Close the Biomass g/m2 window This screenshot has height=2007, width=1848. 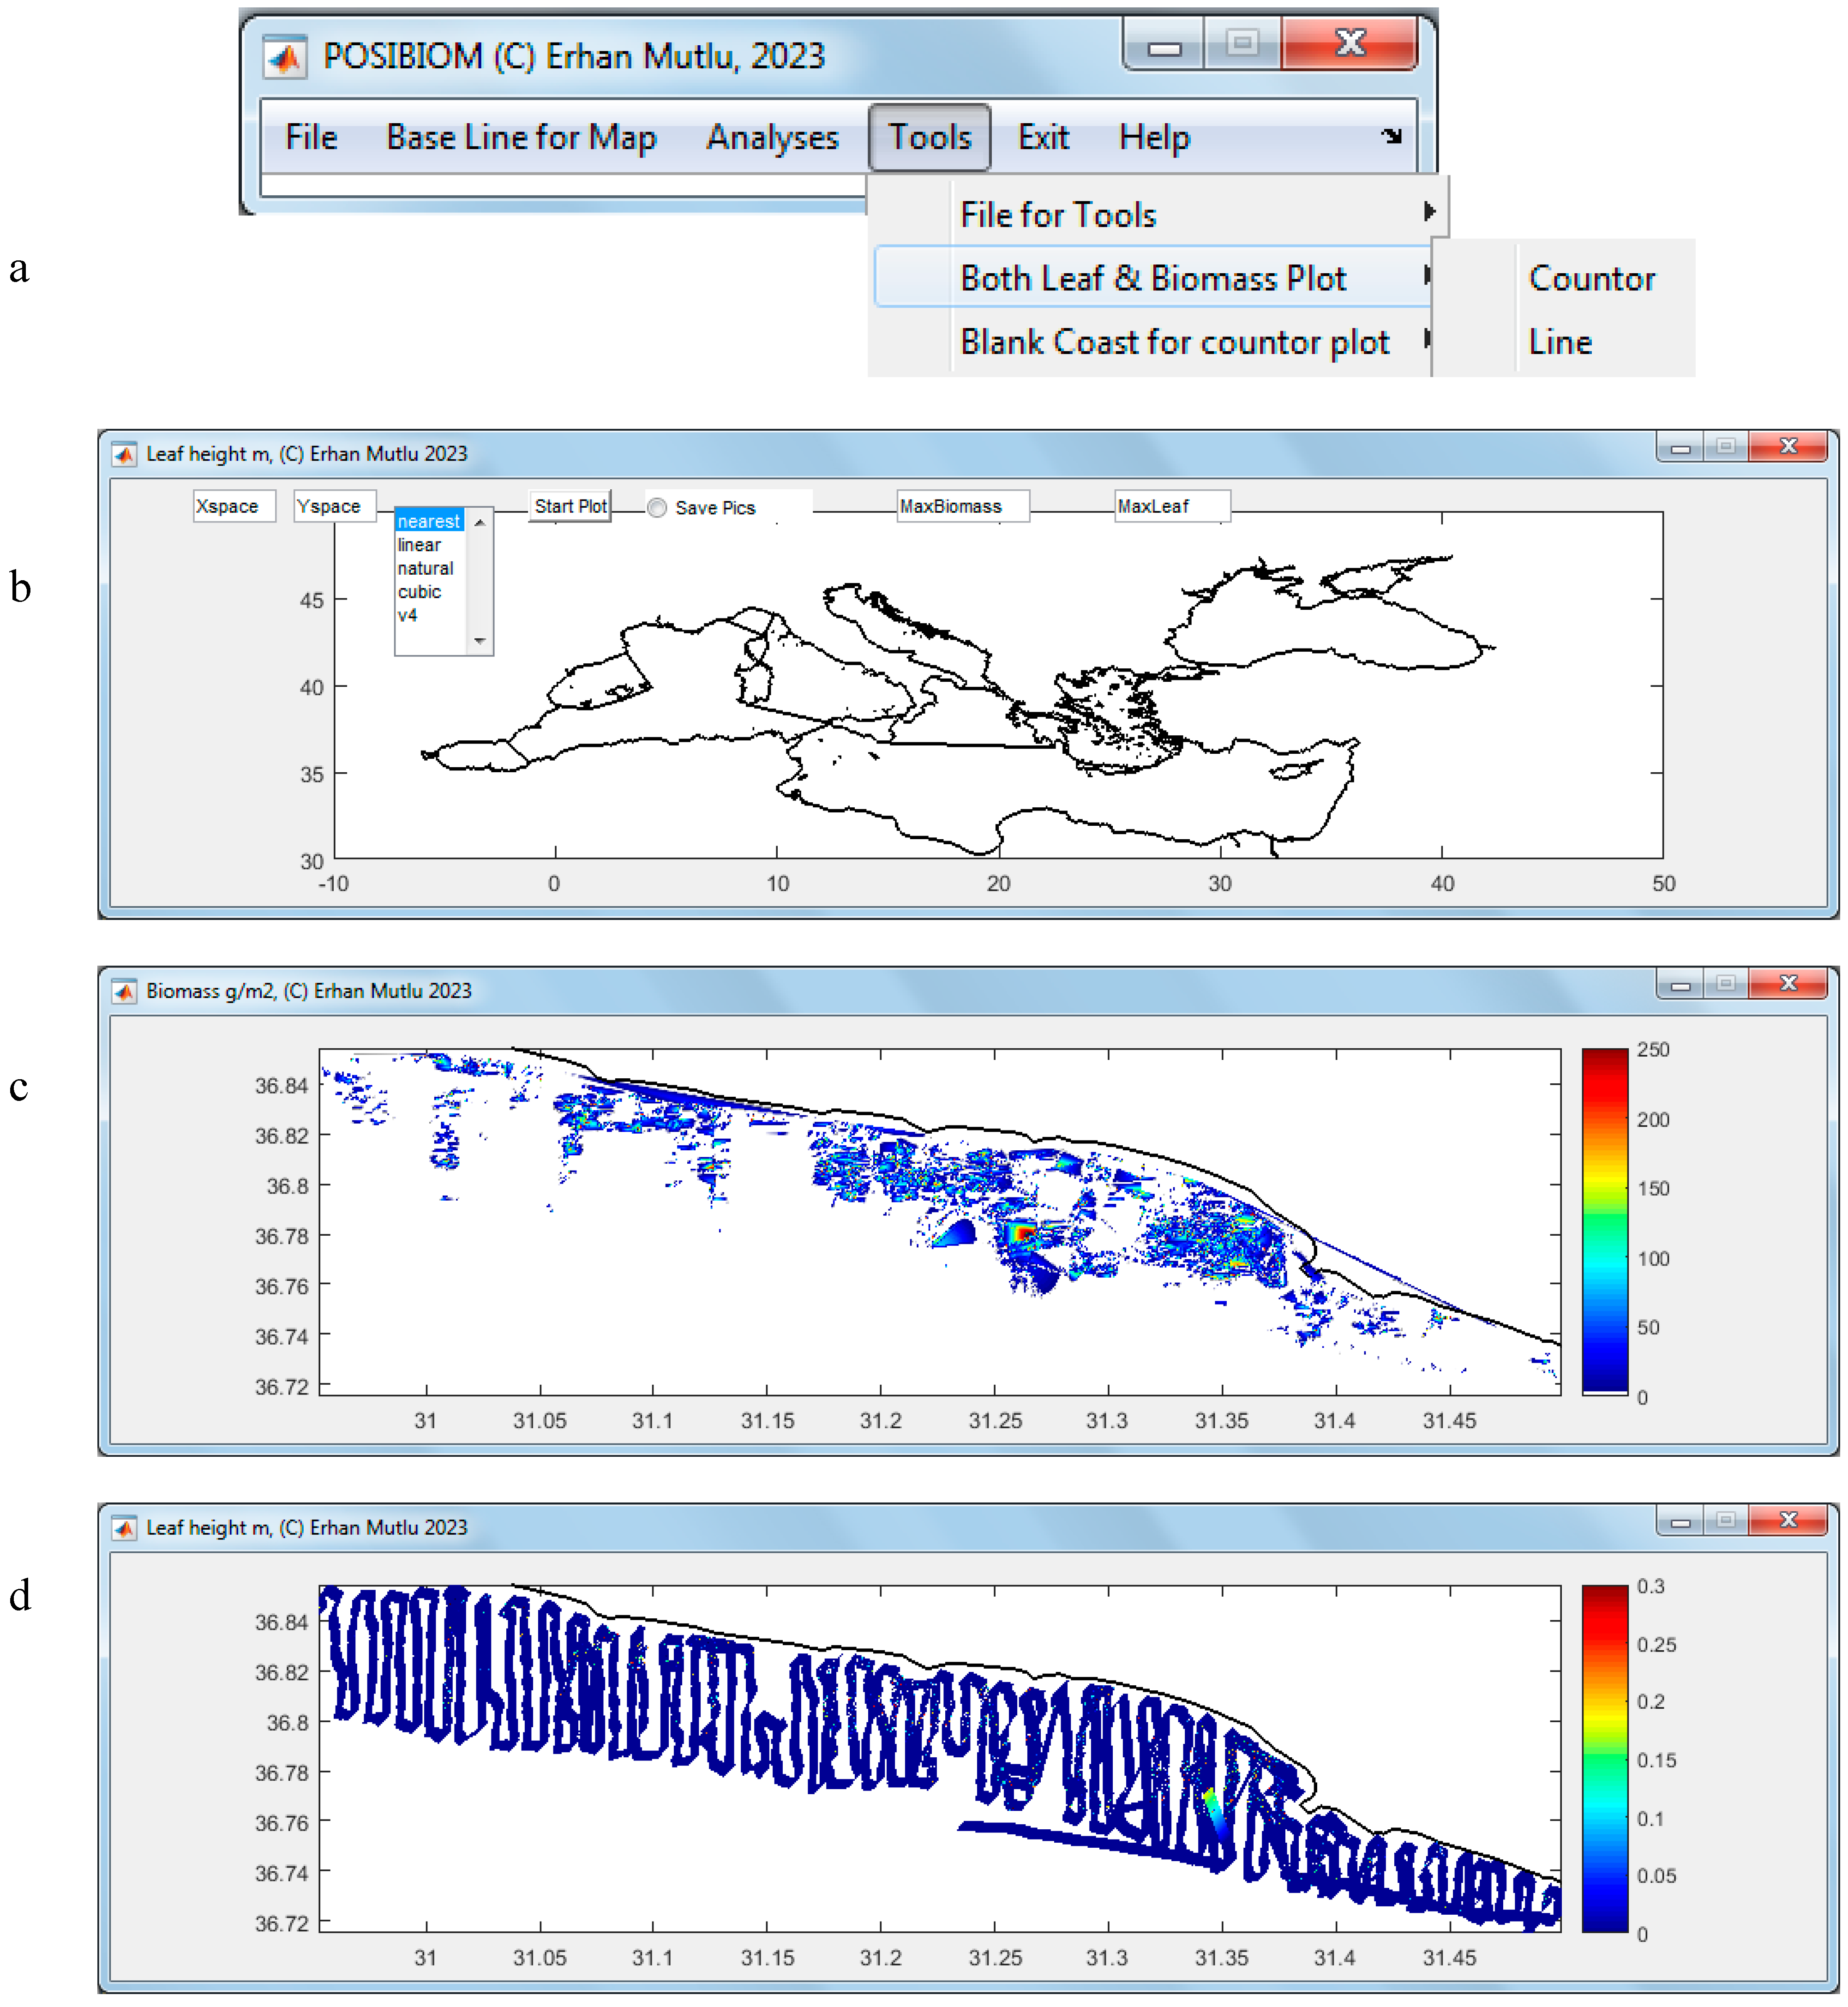pos(1789,984)
